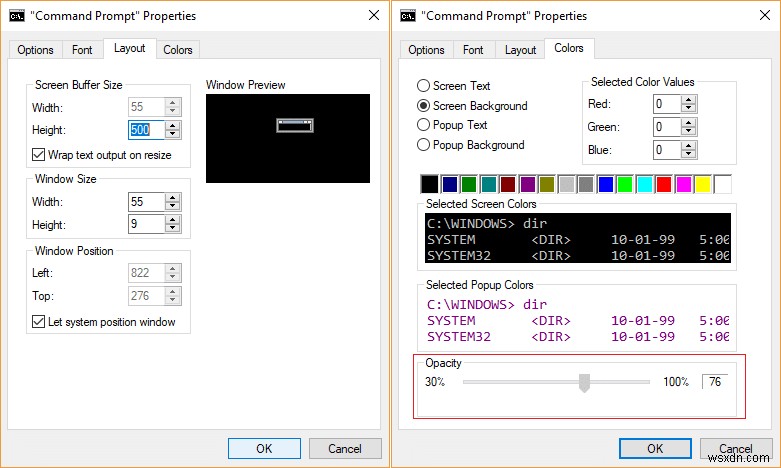
Task: Choose the Popup Background radio option
Action: click(x=424, y=145)
